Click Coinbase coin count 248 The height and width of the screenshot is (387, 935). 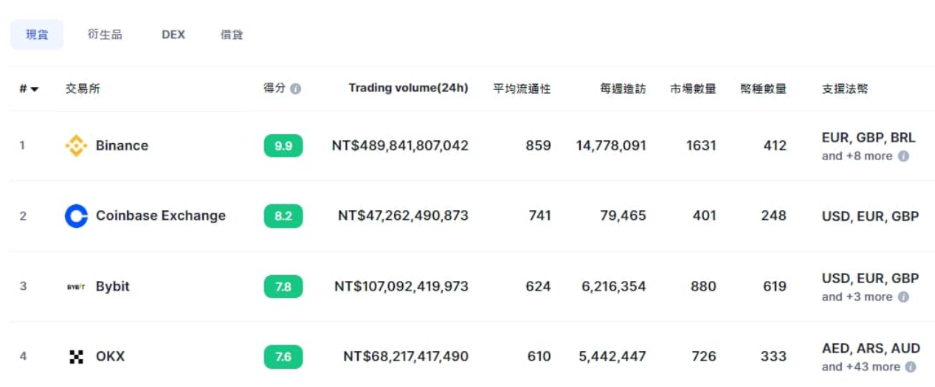click(773, 216)
